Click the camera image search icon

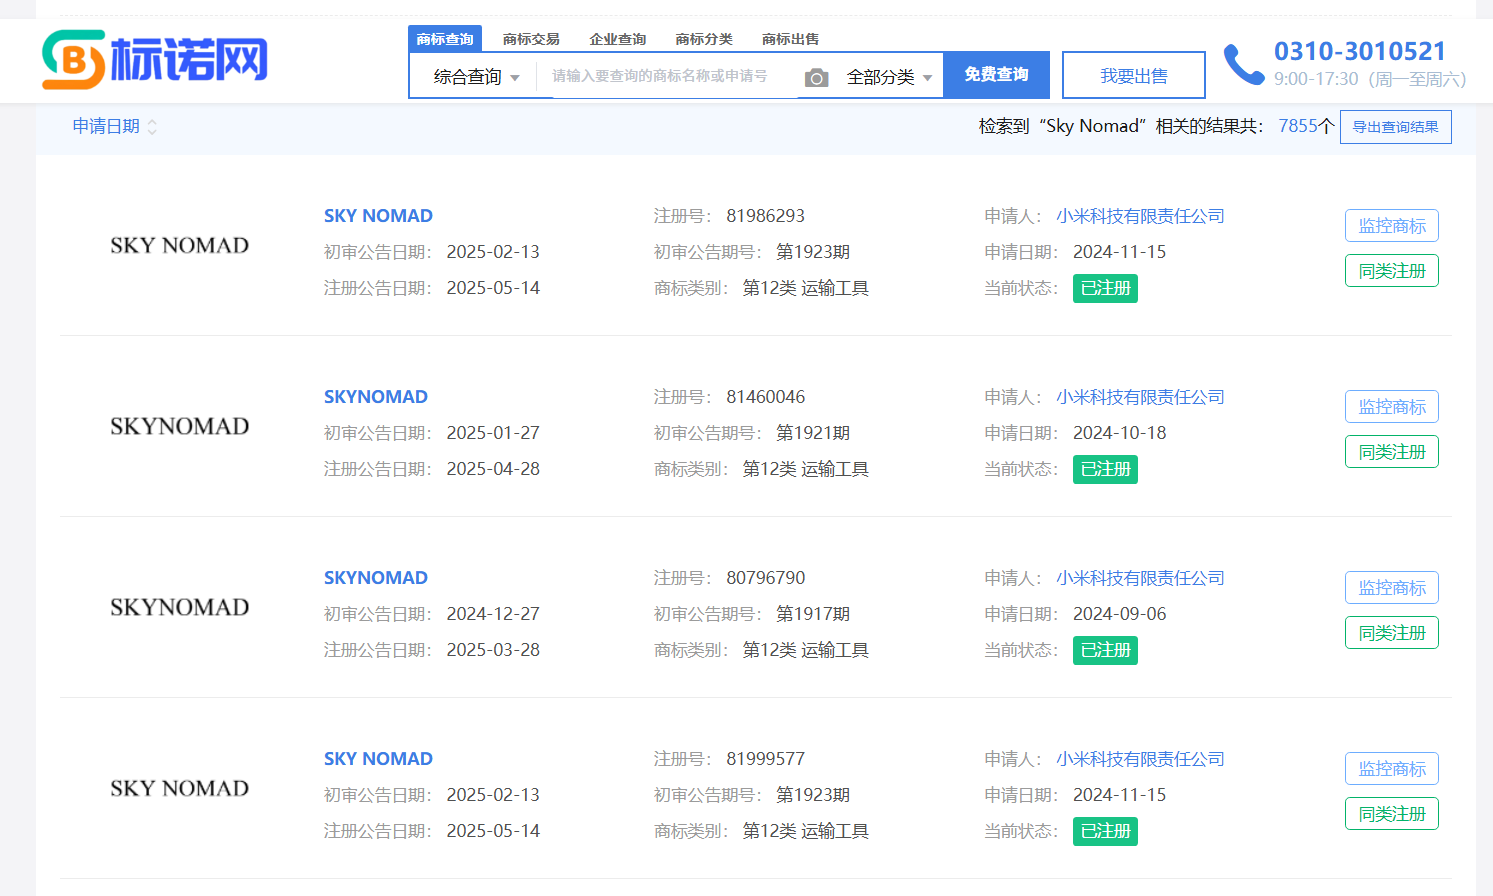817,78
